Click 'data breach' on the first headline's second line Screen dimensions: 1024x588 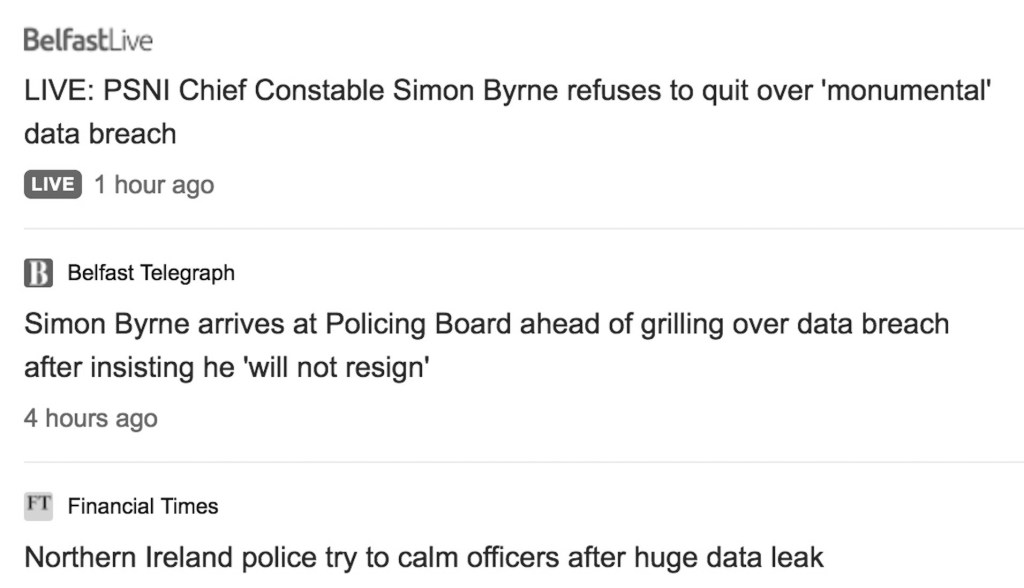tap(100, 133)
